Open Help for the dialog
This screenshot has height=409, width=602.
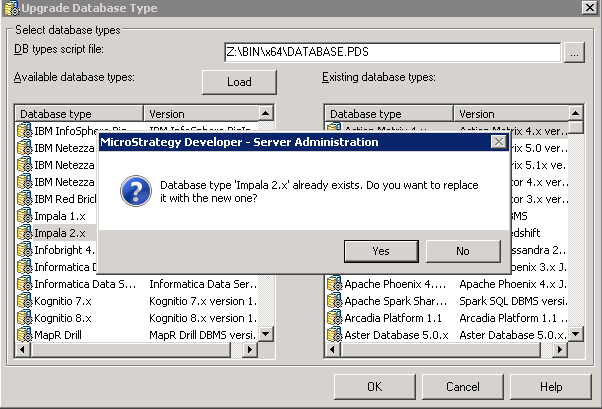coord(551,386)
